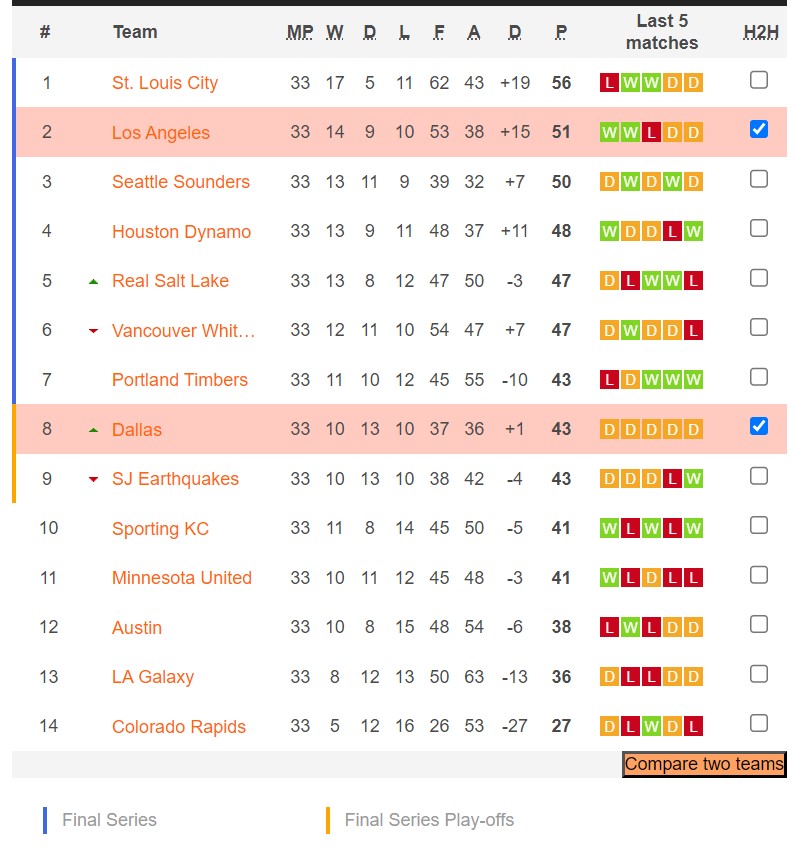Image resolution: width=796 pixels, height=850 pixels.
Task: Click Houston Dynamo's red loss result badge
Action: coord(673,232)
